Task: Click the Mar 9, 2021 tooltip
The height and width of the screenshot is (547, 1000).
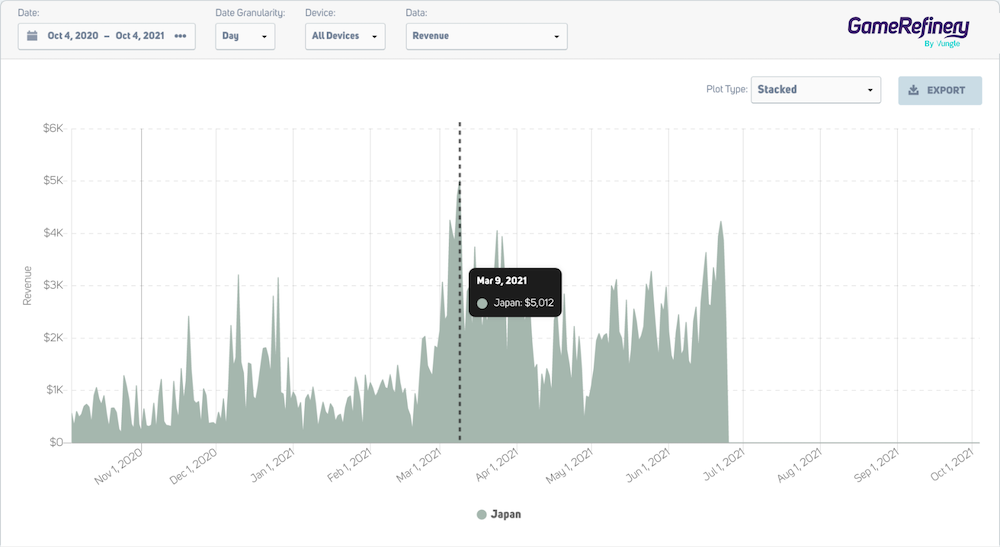Action: click(x=515, y=292)
